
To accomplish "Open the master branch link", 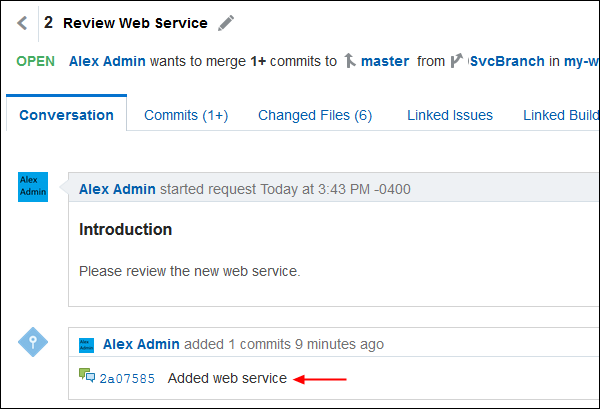I will (385, 61).
